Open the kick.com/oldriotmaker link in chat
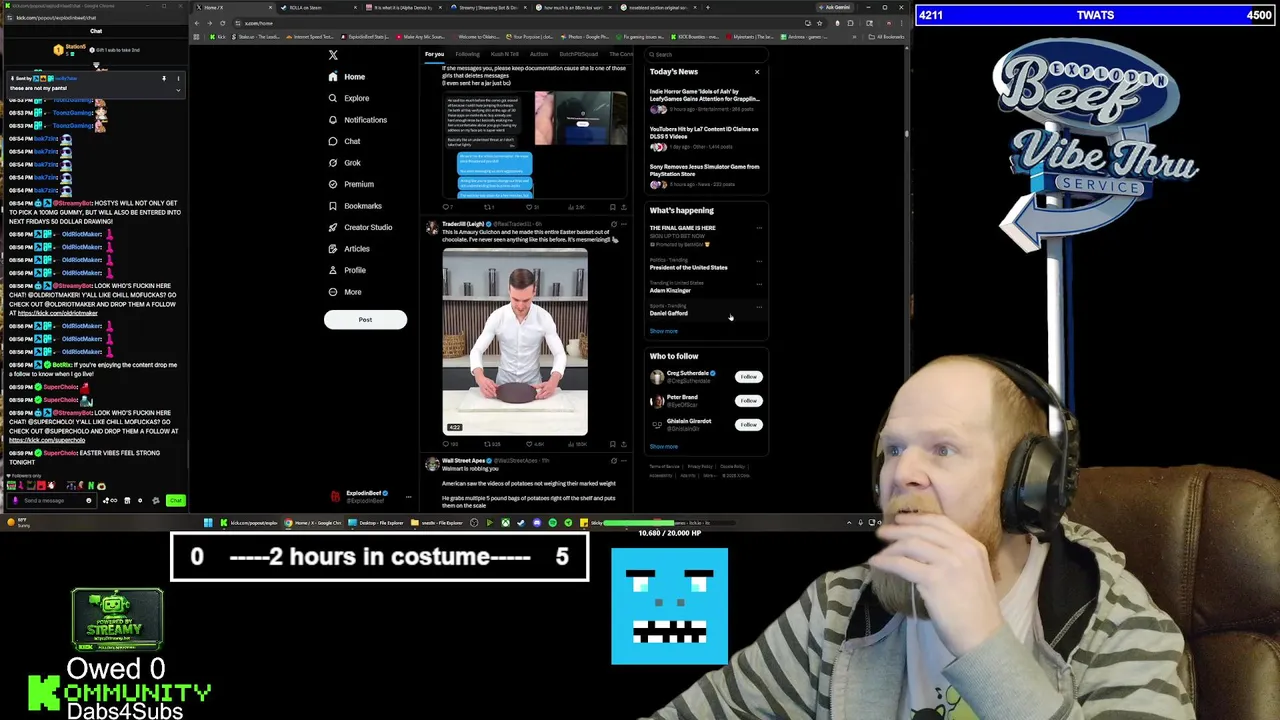Screen dimensions: 1280x720 tap(58, 313)
